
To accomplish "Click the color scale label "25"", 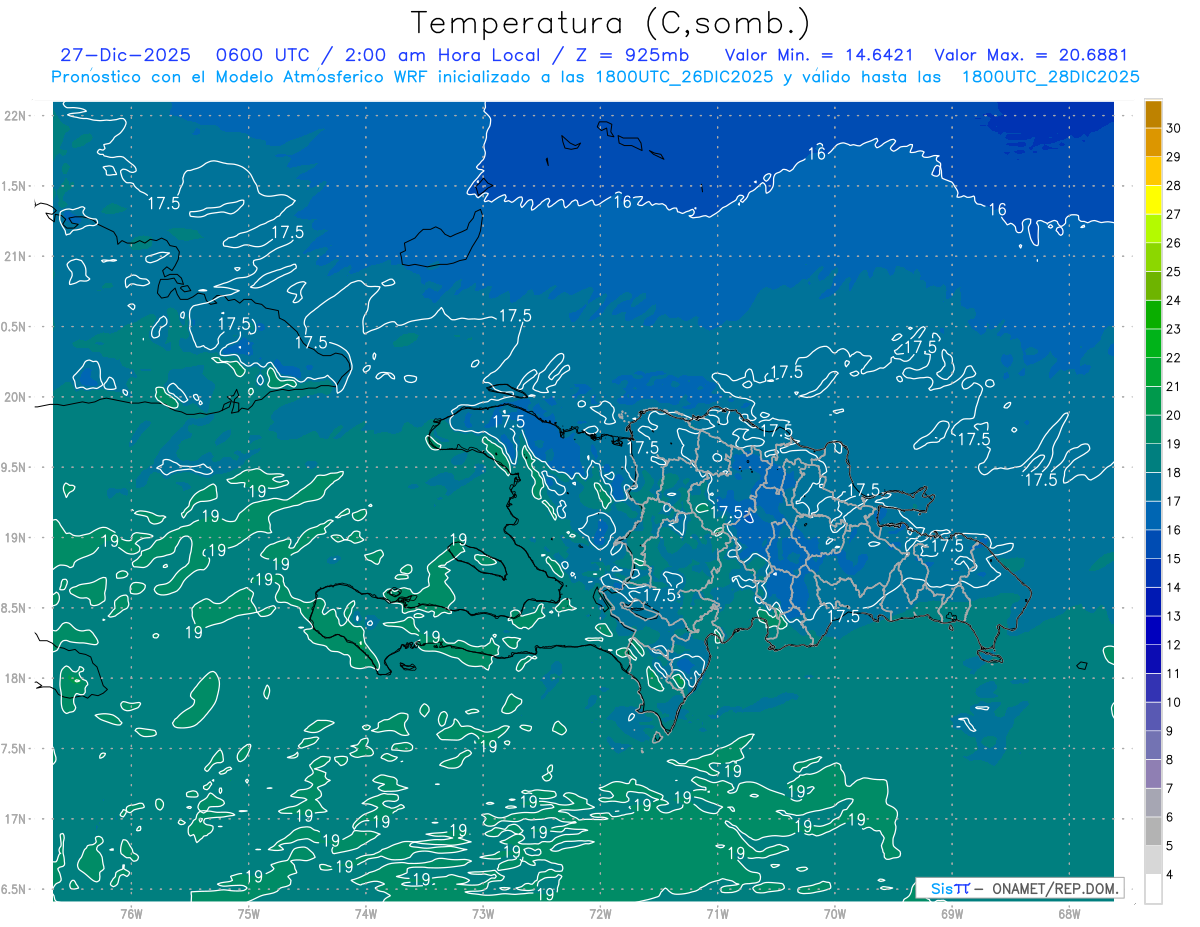I will (x=1174, y=271).
